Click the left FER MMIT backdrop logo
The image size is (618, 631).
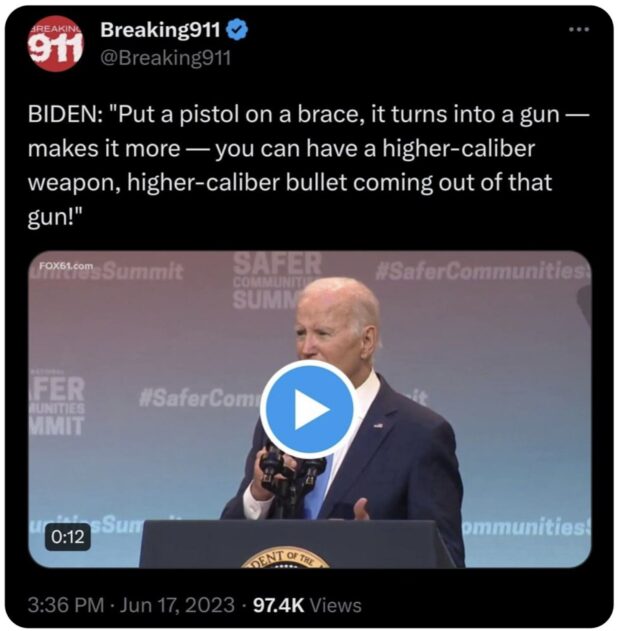point(57,406)
